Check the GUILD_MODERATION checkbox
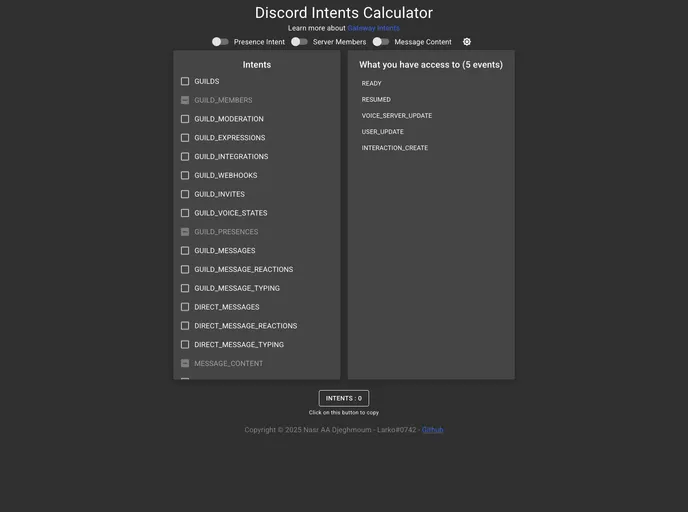This screenshot has width=688, height=512. (185, 119)
